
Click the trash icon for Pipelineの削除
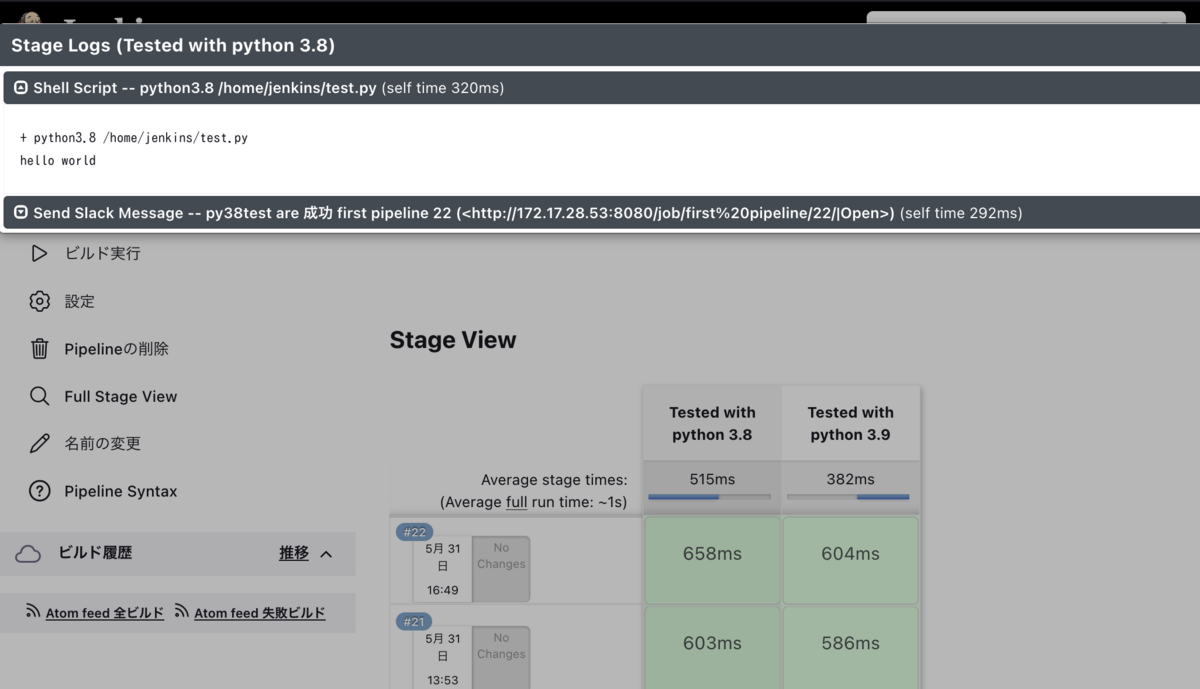39,349
